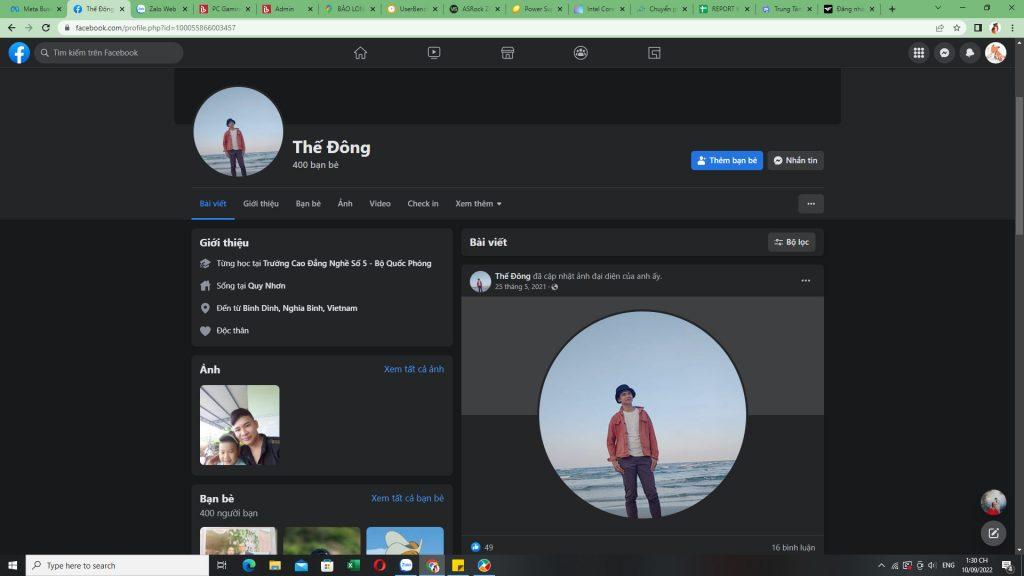Open the Messenger icon in header
This screenshot has height=576, width=1024.
click(x=944, y=53)
